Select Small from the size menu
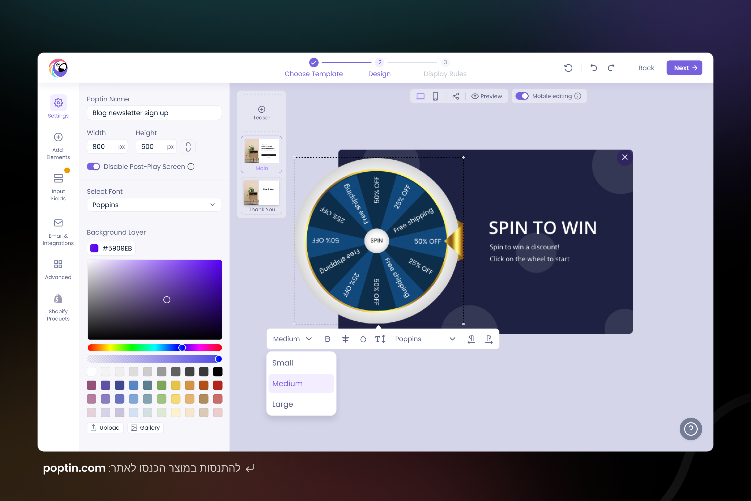 click(x=283, y=363)
